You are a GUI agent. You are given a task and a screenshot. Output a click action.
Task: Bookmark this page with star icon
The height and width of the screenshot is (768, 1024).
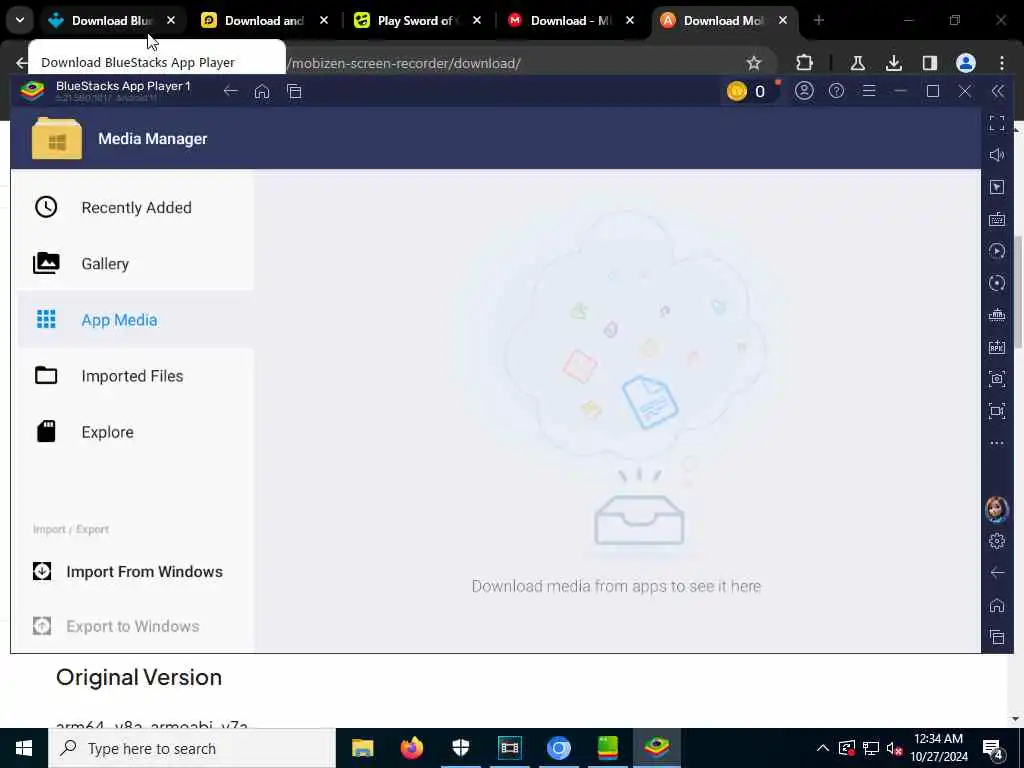[x=754, y=63]
